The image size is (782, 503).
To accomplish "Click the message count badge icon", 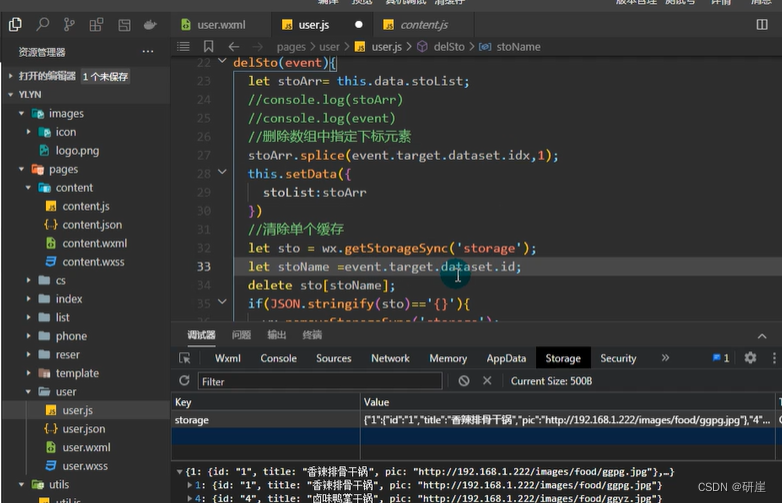I will pyautogui.click(x=721, y=358).
